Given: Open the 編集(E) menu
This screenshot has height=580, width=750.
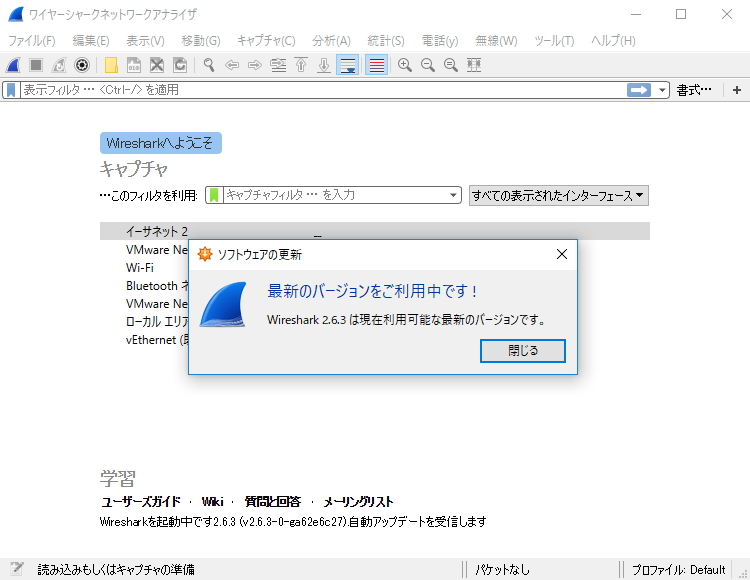Looking at the screenshot, I should tap(91, 41).
